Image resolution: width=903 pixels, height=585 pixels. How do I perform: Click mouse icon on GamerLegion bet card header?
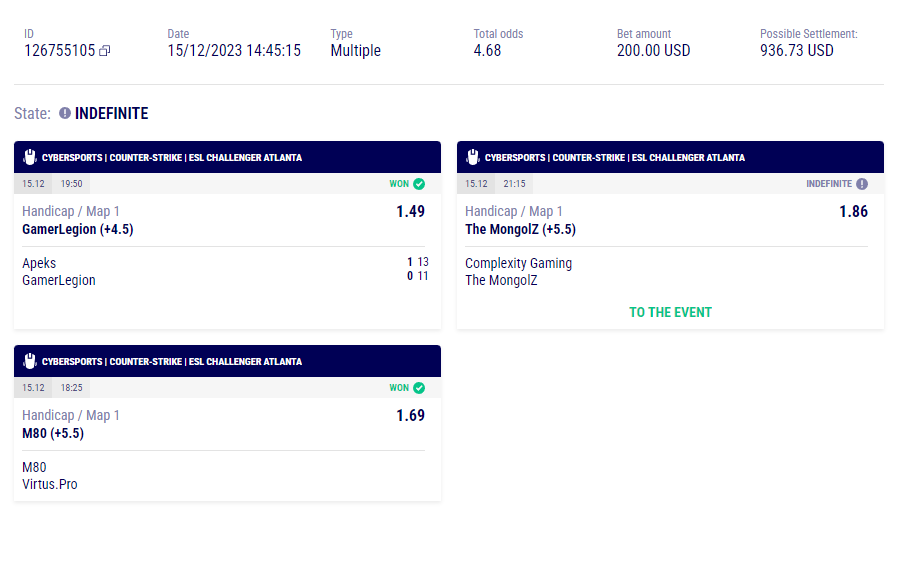pyautogui.click(x=29, y=157)
